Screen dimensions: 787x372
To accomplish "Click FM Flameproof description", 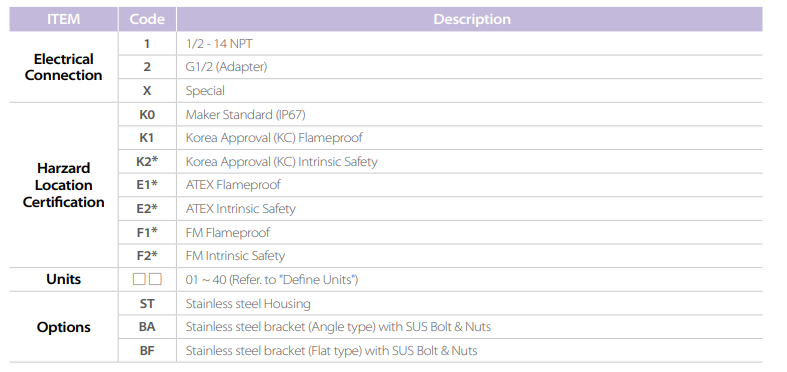I will click(227, 232).
